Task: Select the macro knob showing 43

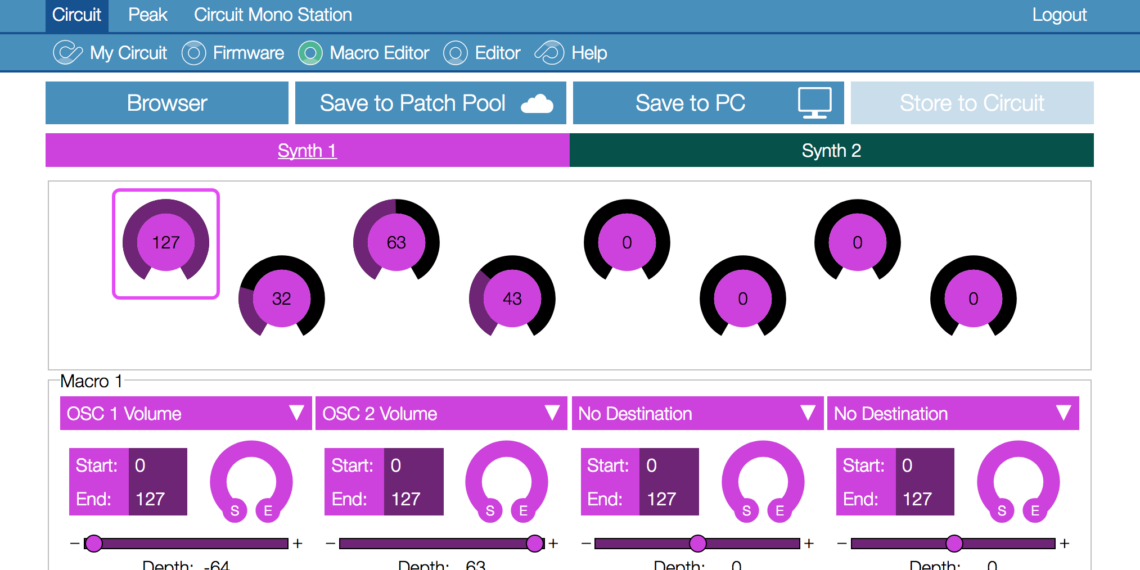Action: (512, 298)
